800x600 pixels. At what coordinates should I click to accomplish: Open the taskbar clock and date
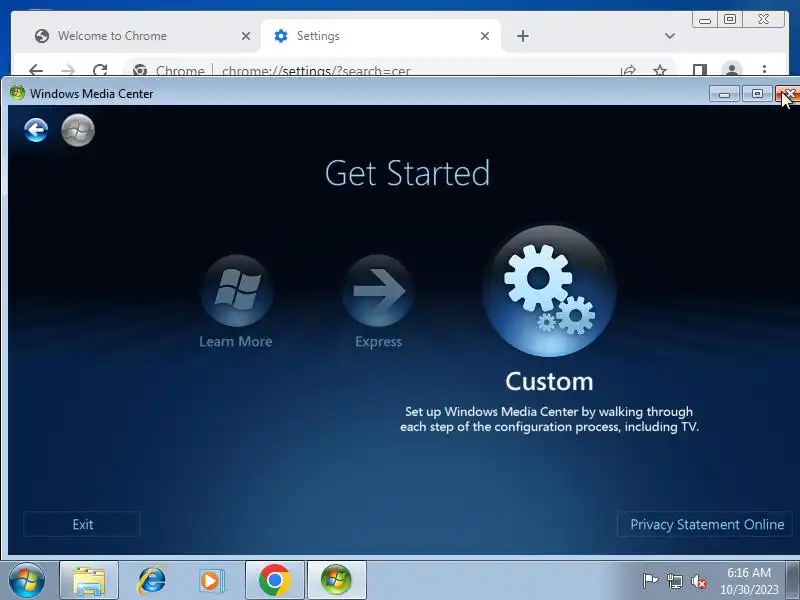coord(749,581)
